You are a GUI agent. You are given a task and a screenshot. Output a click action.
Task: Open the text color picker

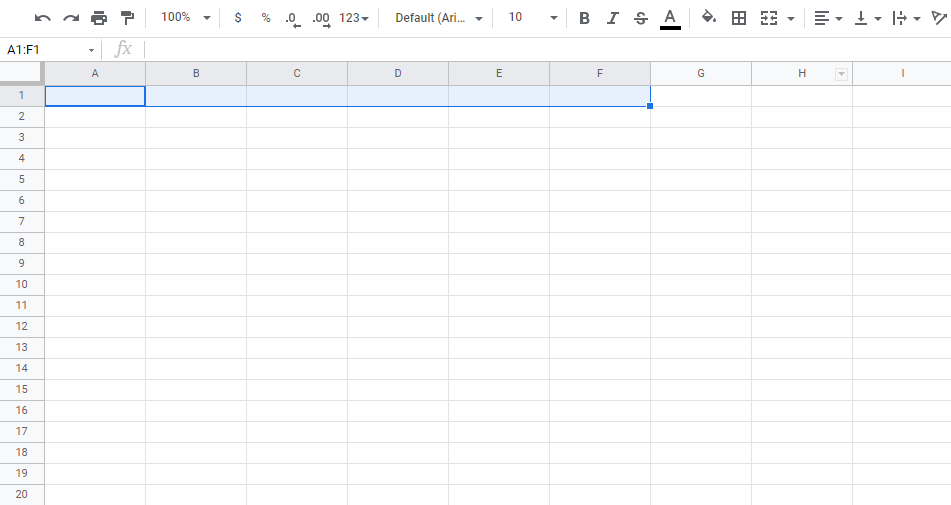click(670, 18)
